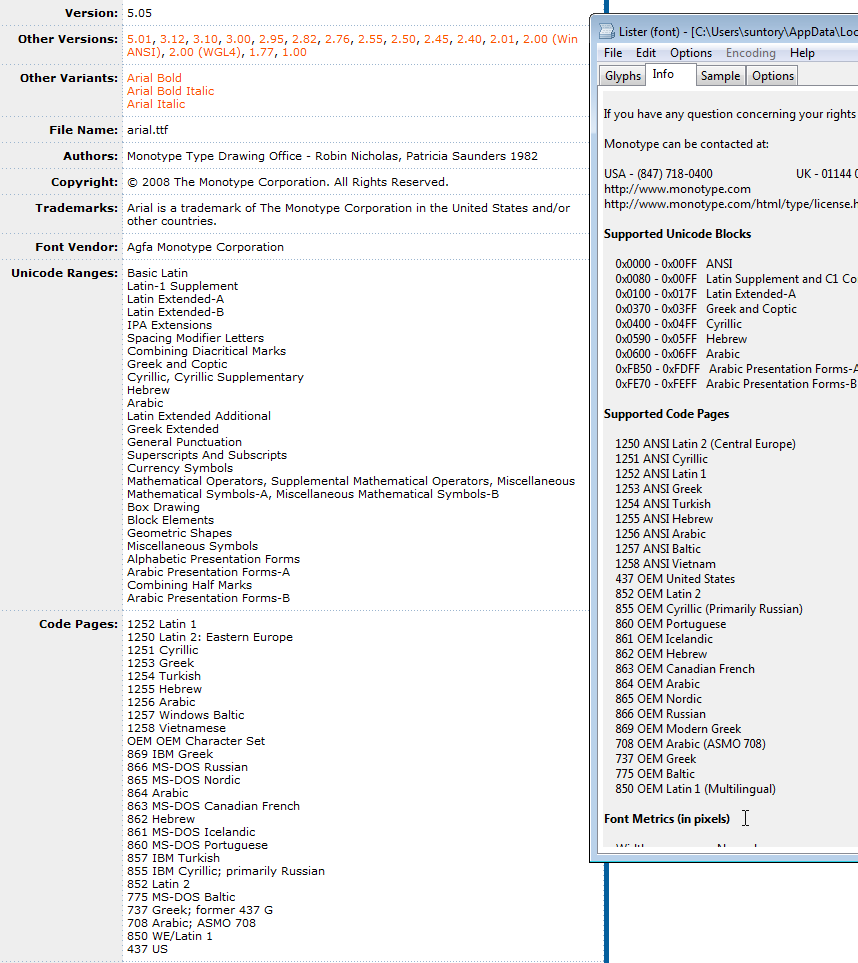Open version 1.00 link
This screenshot has height=963, width=858.
294,52
